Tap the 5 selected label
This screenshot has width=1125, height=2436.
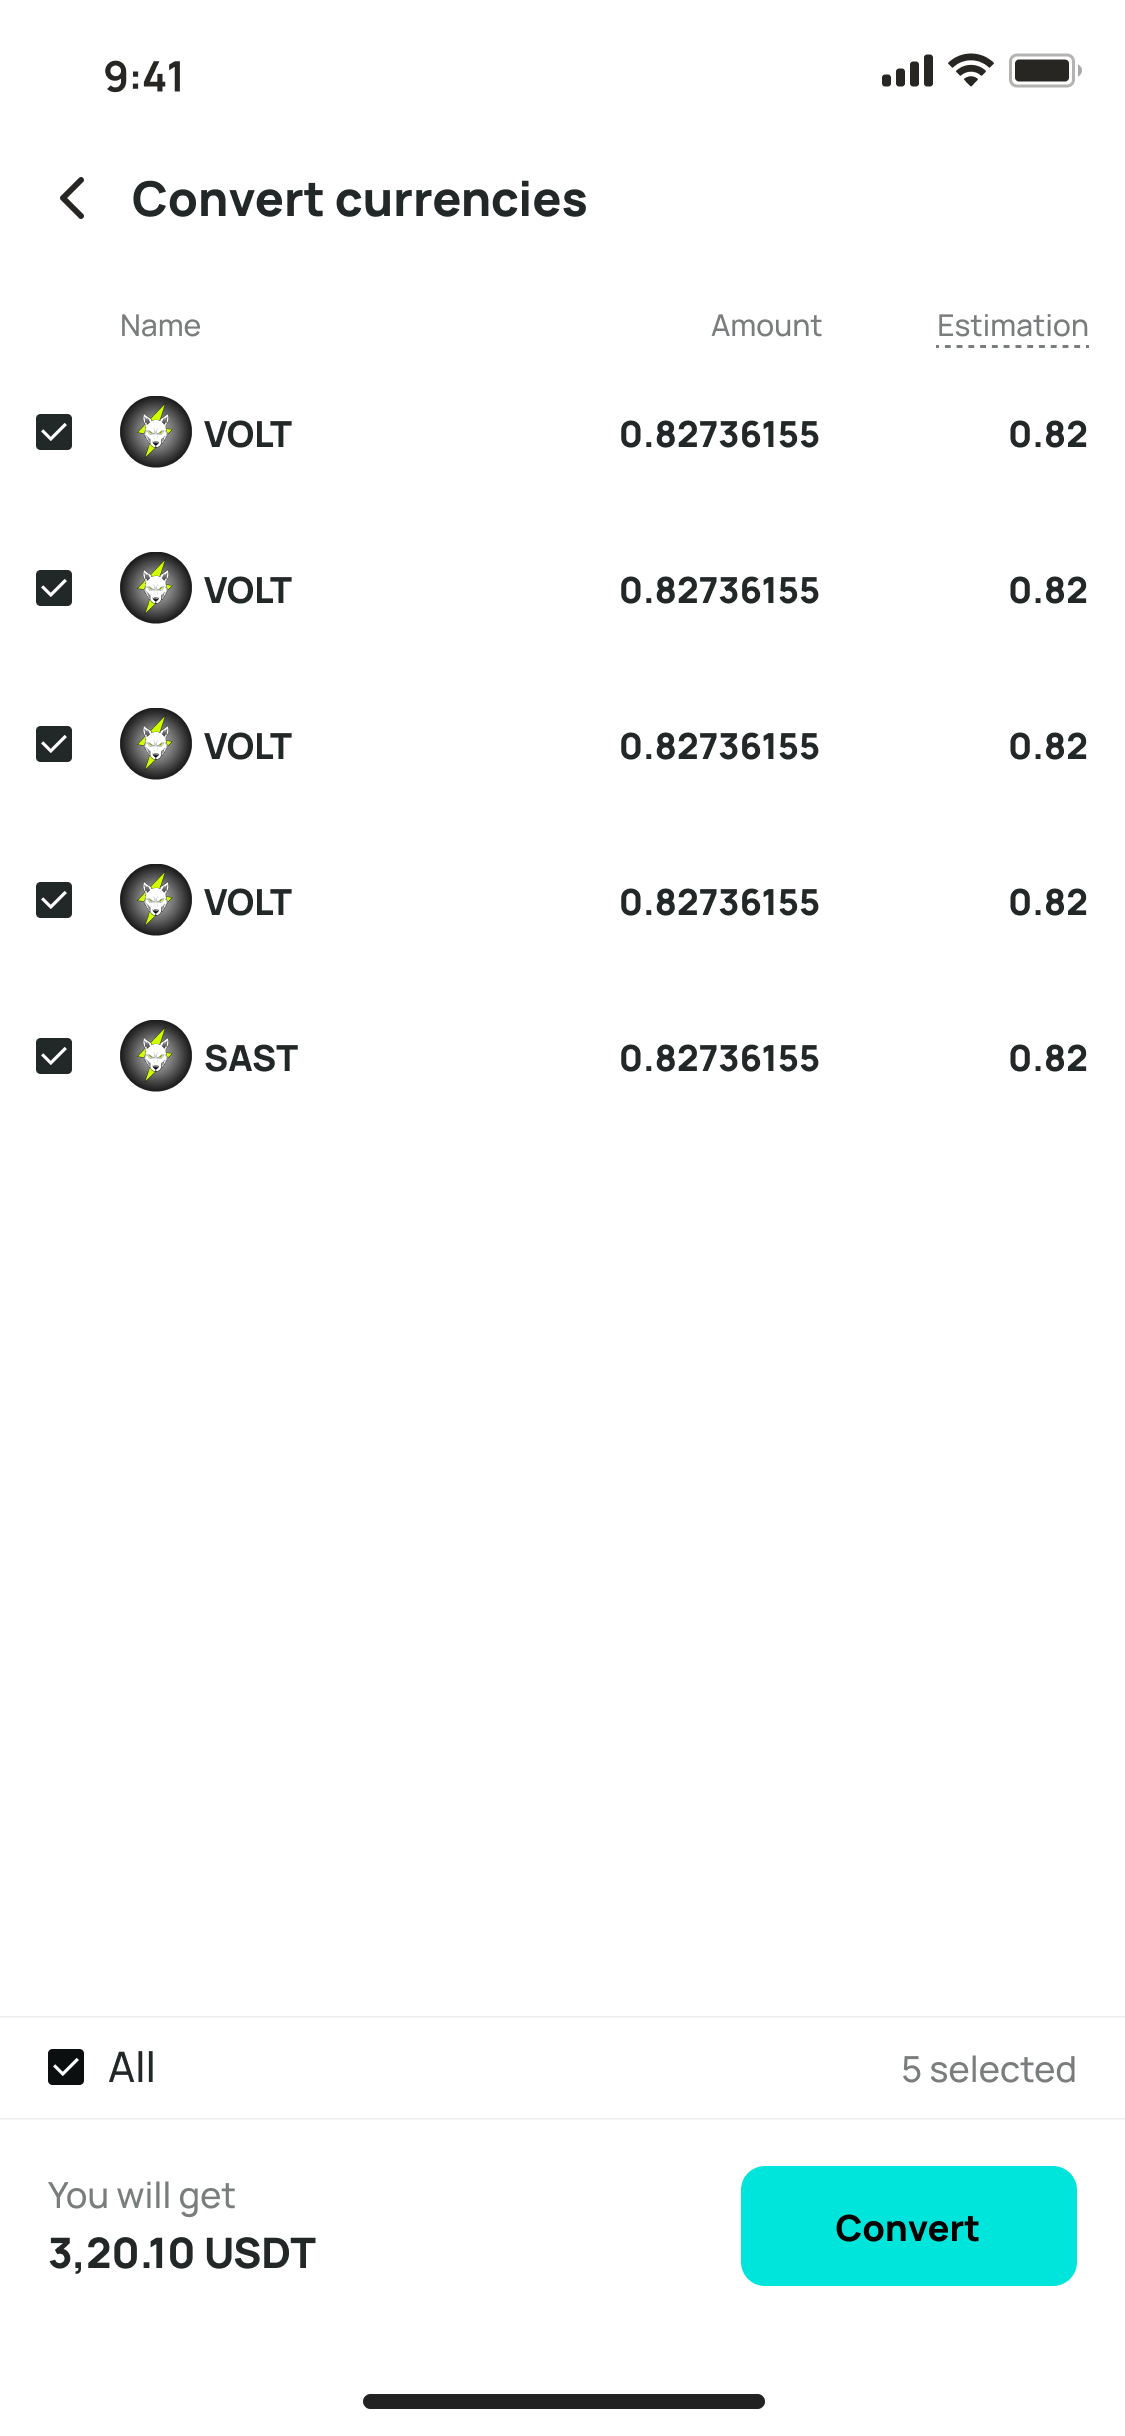988,2069
